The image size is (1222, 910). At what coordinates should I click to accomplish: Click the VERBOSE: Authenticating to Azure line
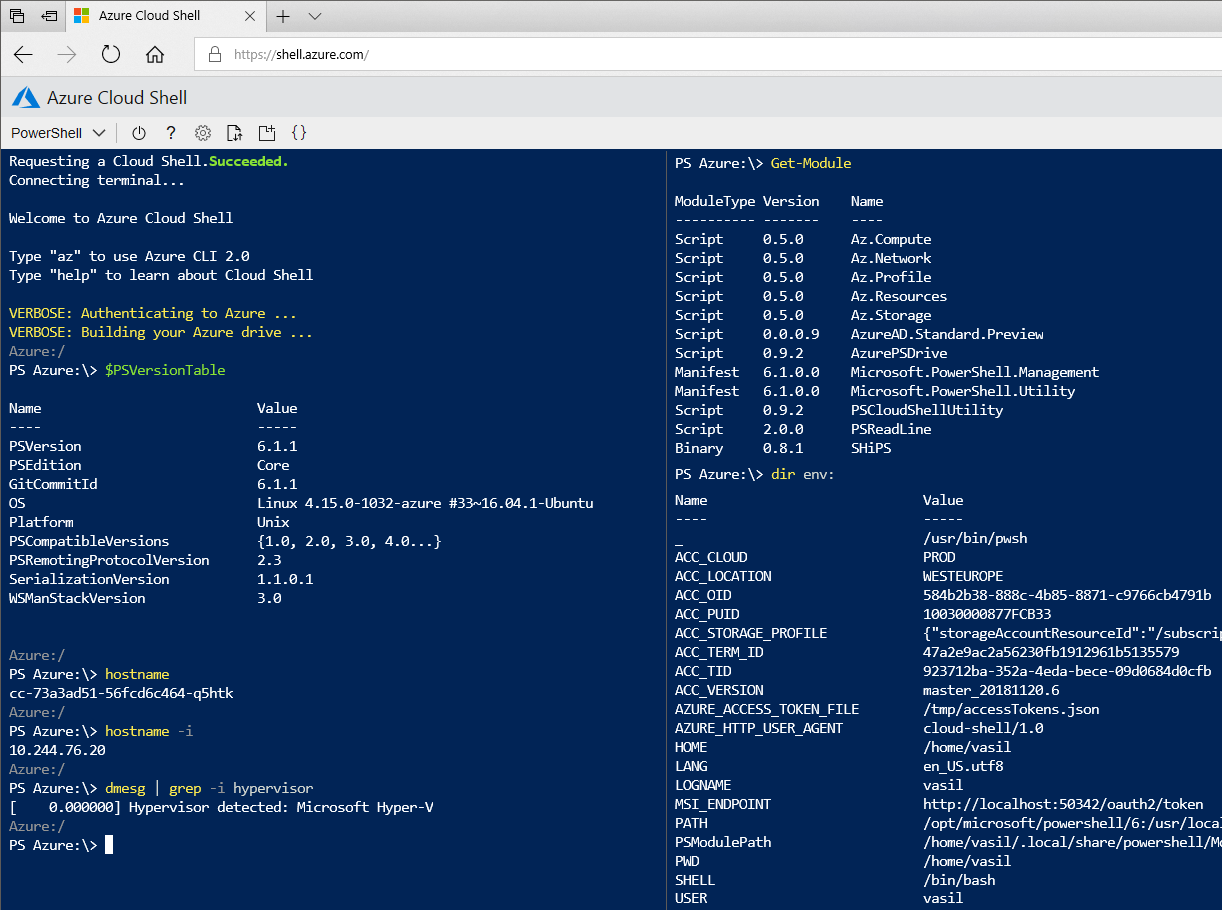(x=153, y=313)
